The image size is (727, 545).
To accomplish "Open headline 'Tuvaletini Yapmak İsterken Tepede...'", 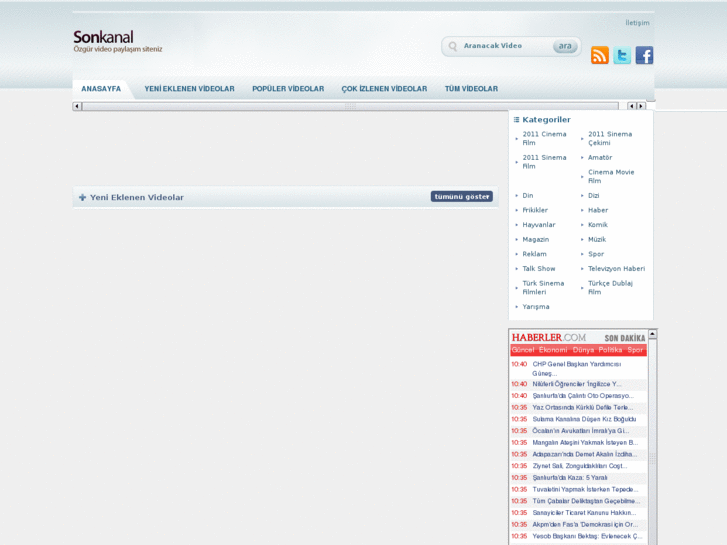I will click(585, 489).
